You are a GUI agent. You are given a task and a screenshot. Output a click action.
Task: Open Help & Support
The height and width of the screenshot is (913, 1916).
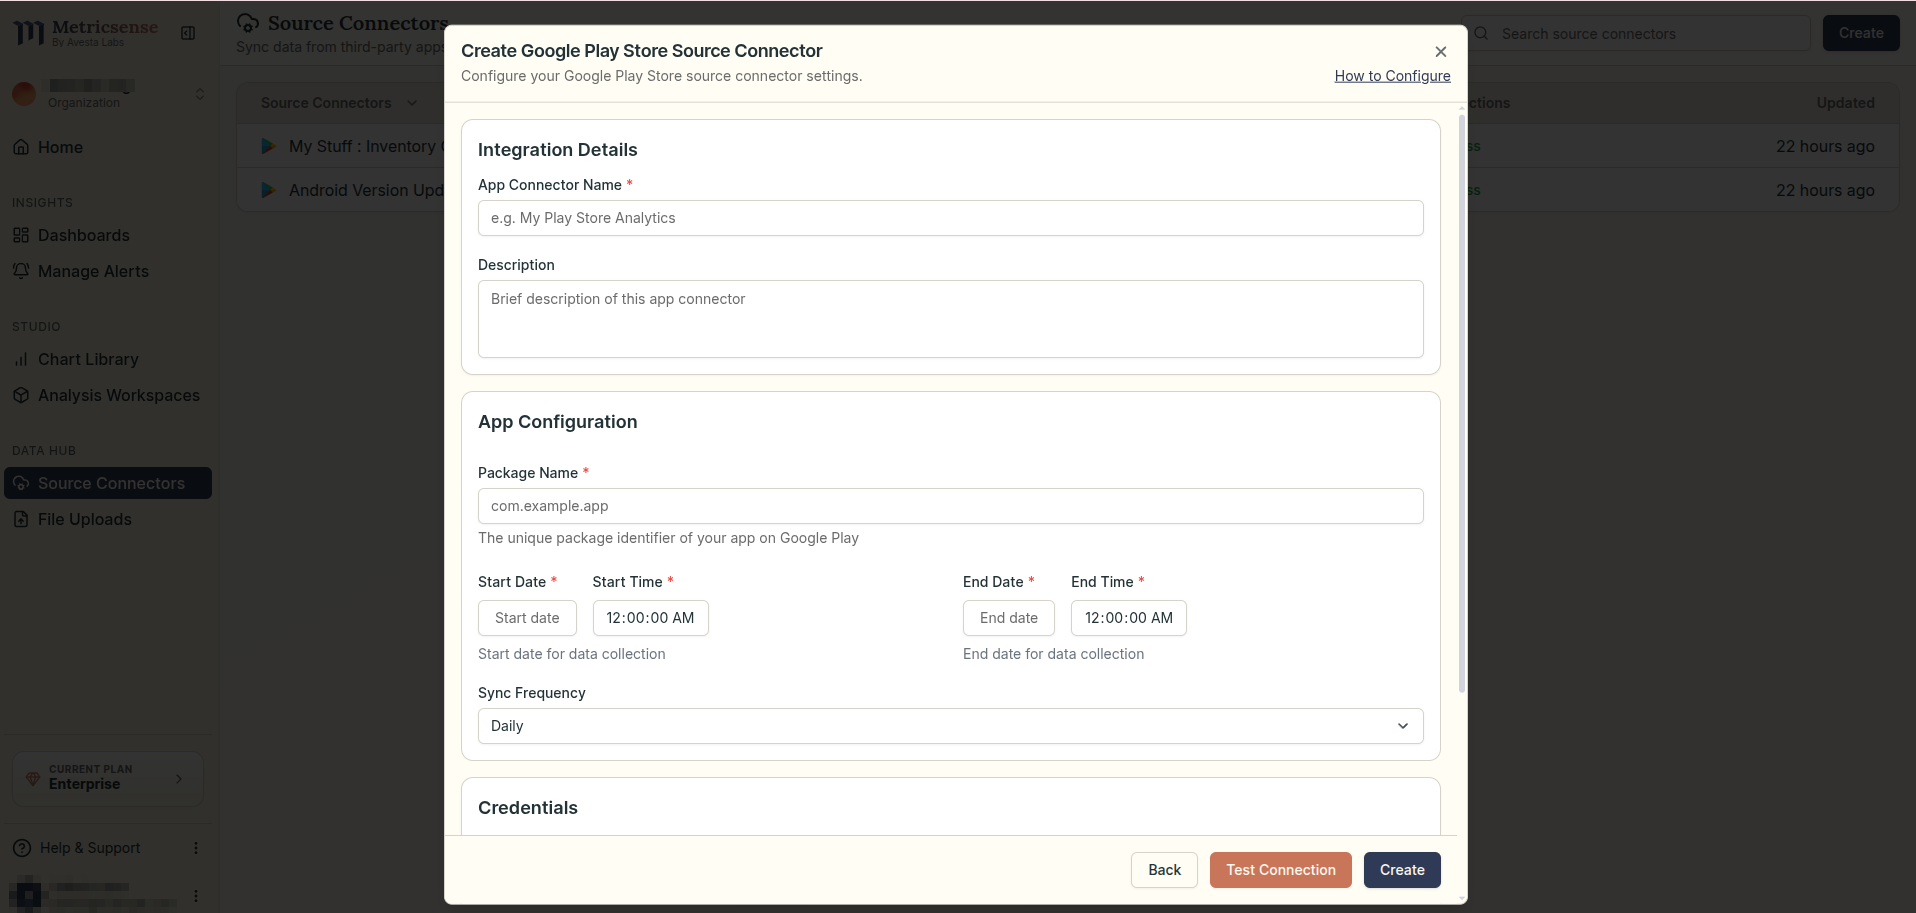pyautogui.click(x=90, y=848)
